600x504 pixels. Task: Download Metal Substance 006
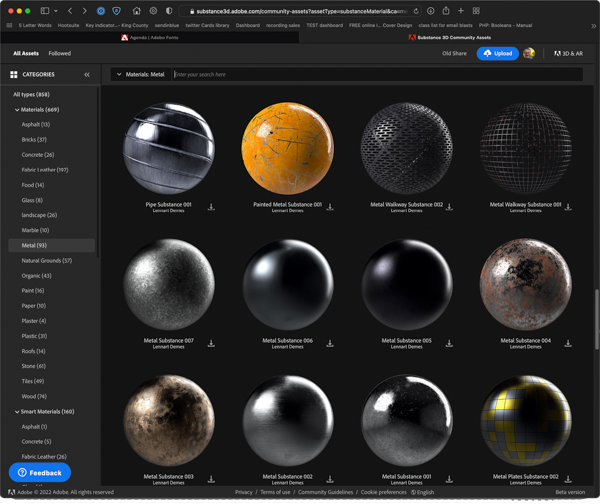click(330, 343)
